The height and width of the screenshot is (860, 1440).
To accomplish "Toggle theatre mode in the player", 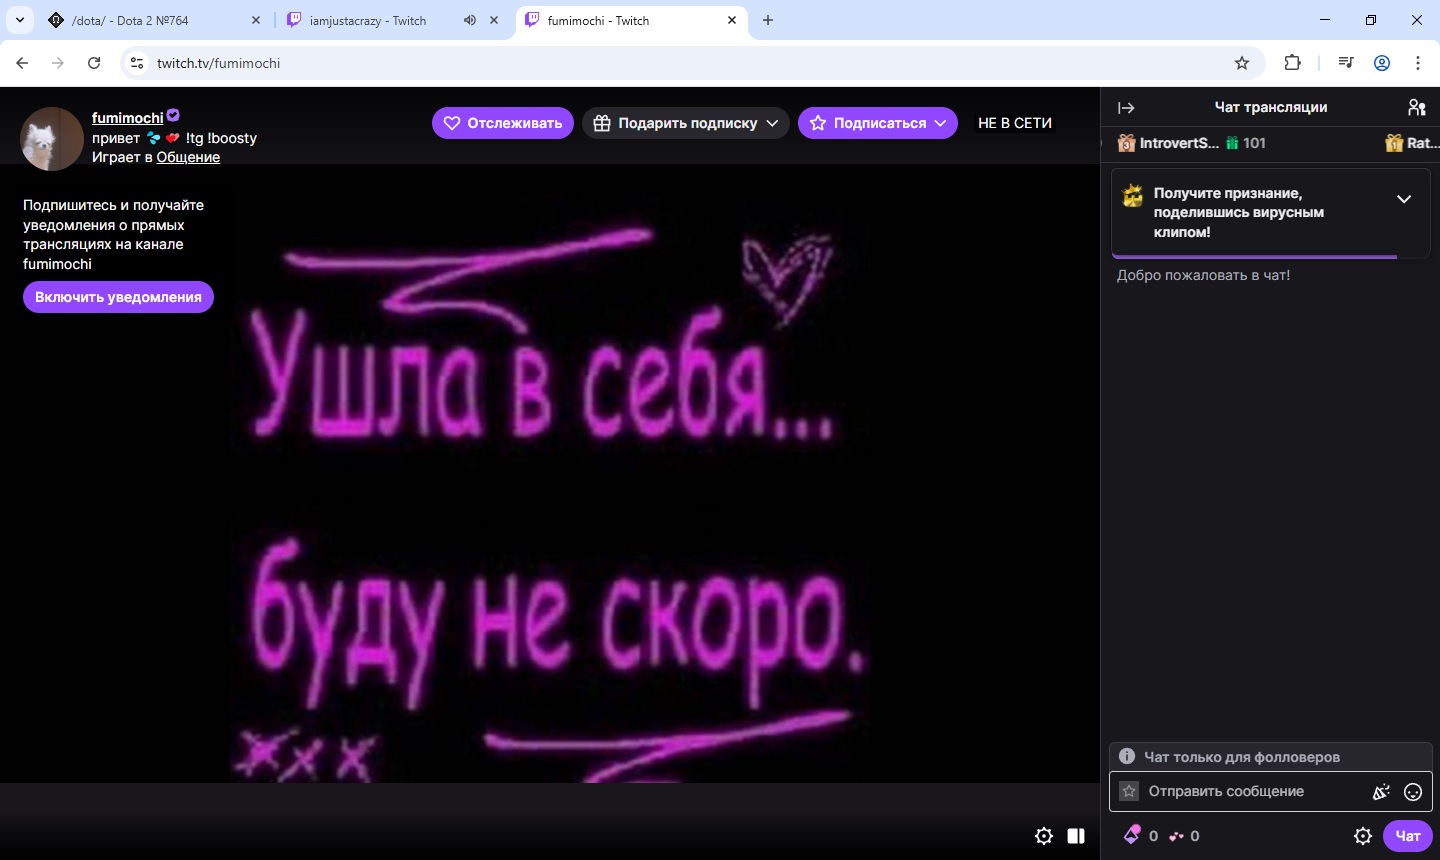I will tap(1076, 836).
